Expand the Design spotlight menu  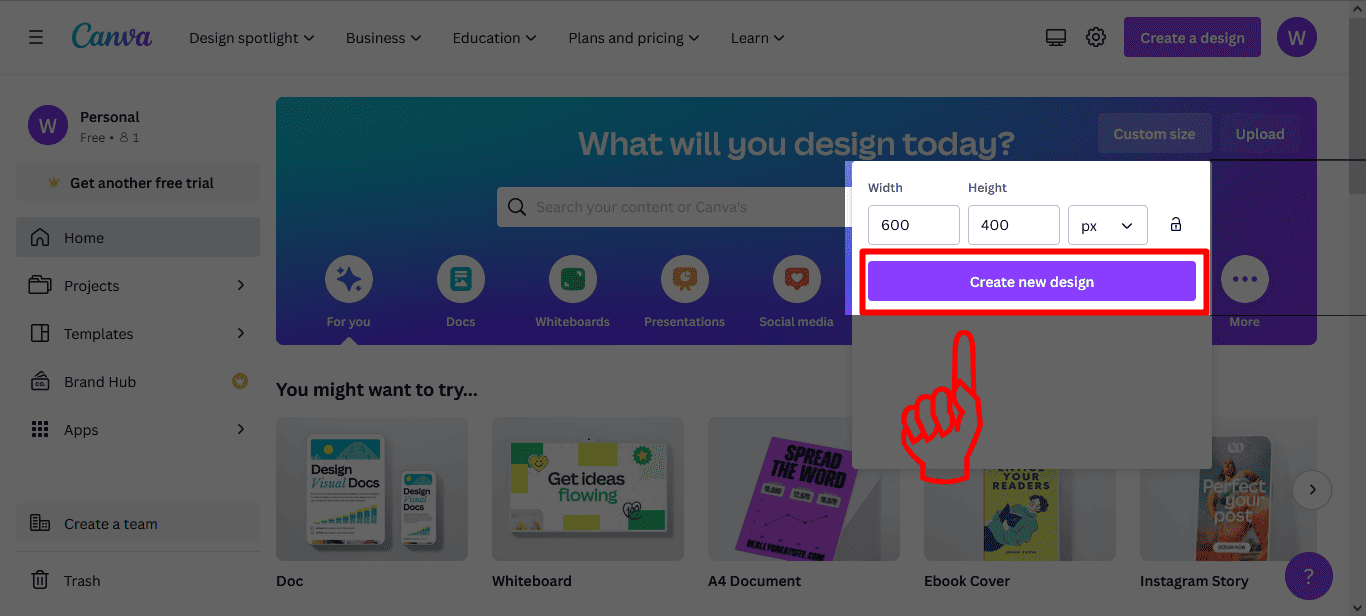tap(251, 38)
